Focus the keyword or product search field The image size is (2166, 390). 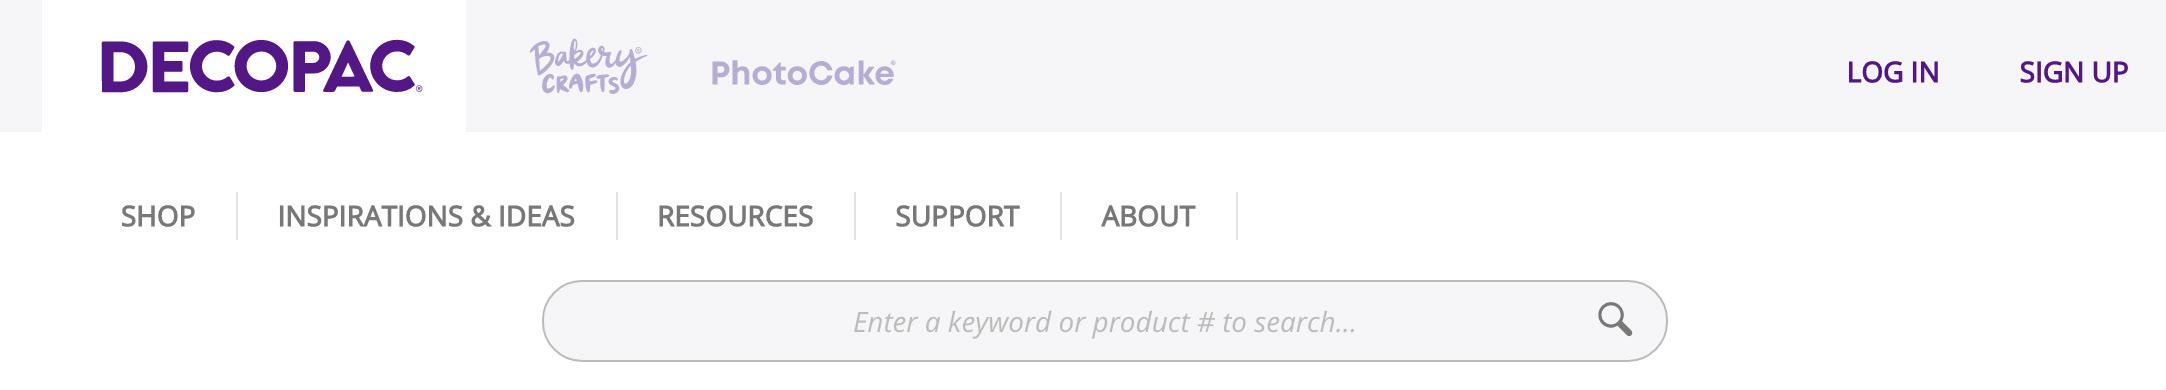1104,321
